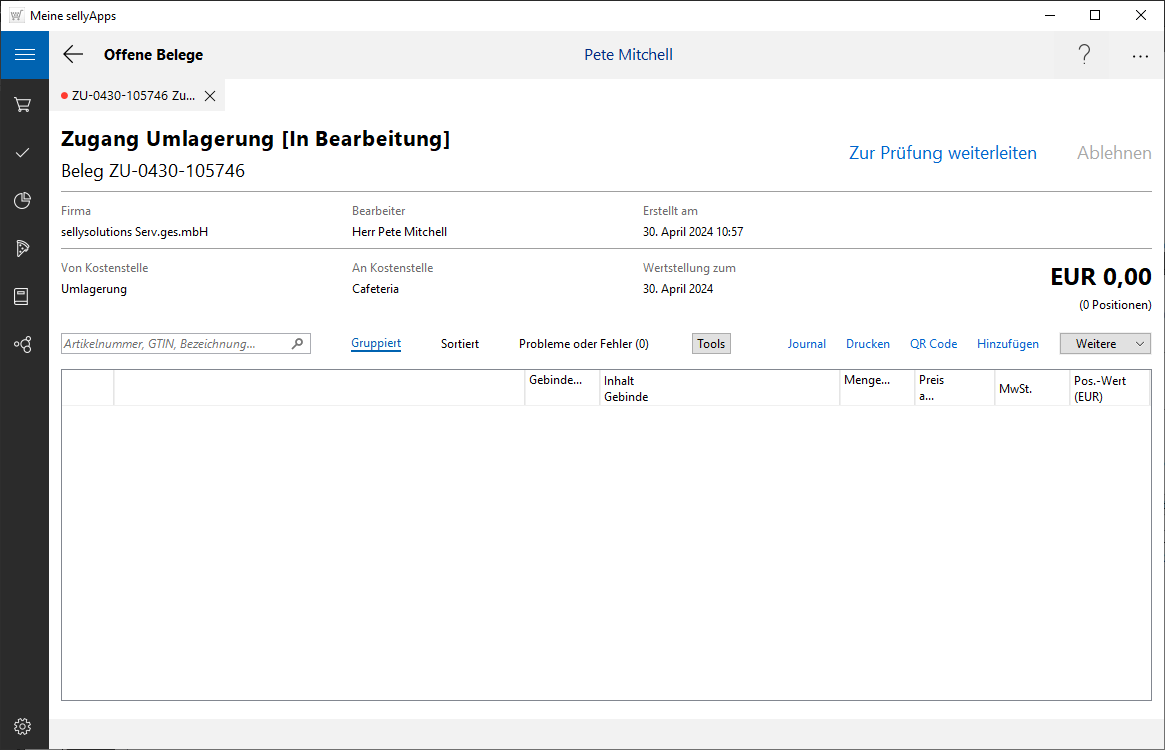
Task: Open settings gear in sidebar
Action: (23, 727)
